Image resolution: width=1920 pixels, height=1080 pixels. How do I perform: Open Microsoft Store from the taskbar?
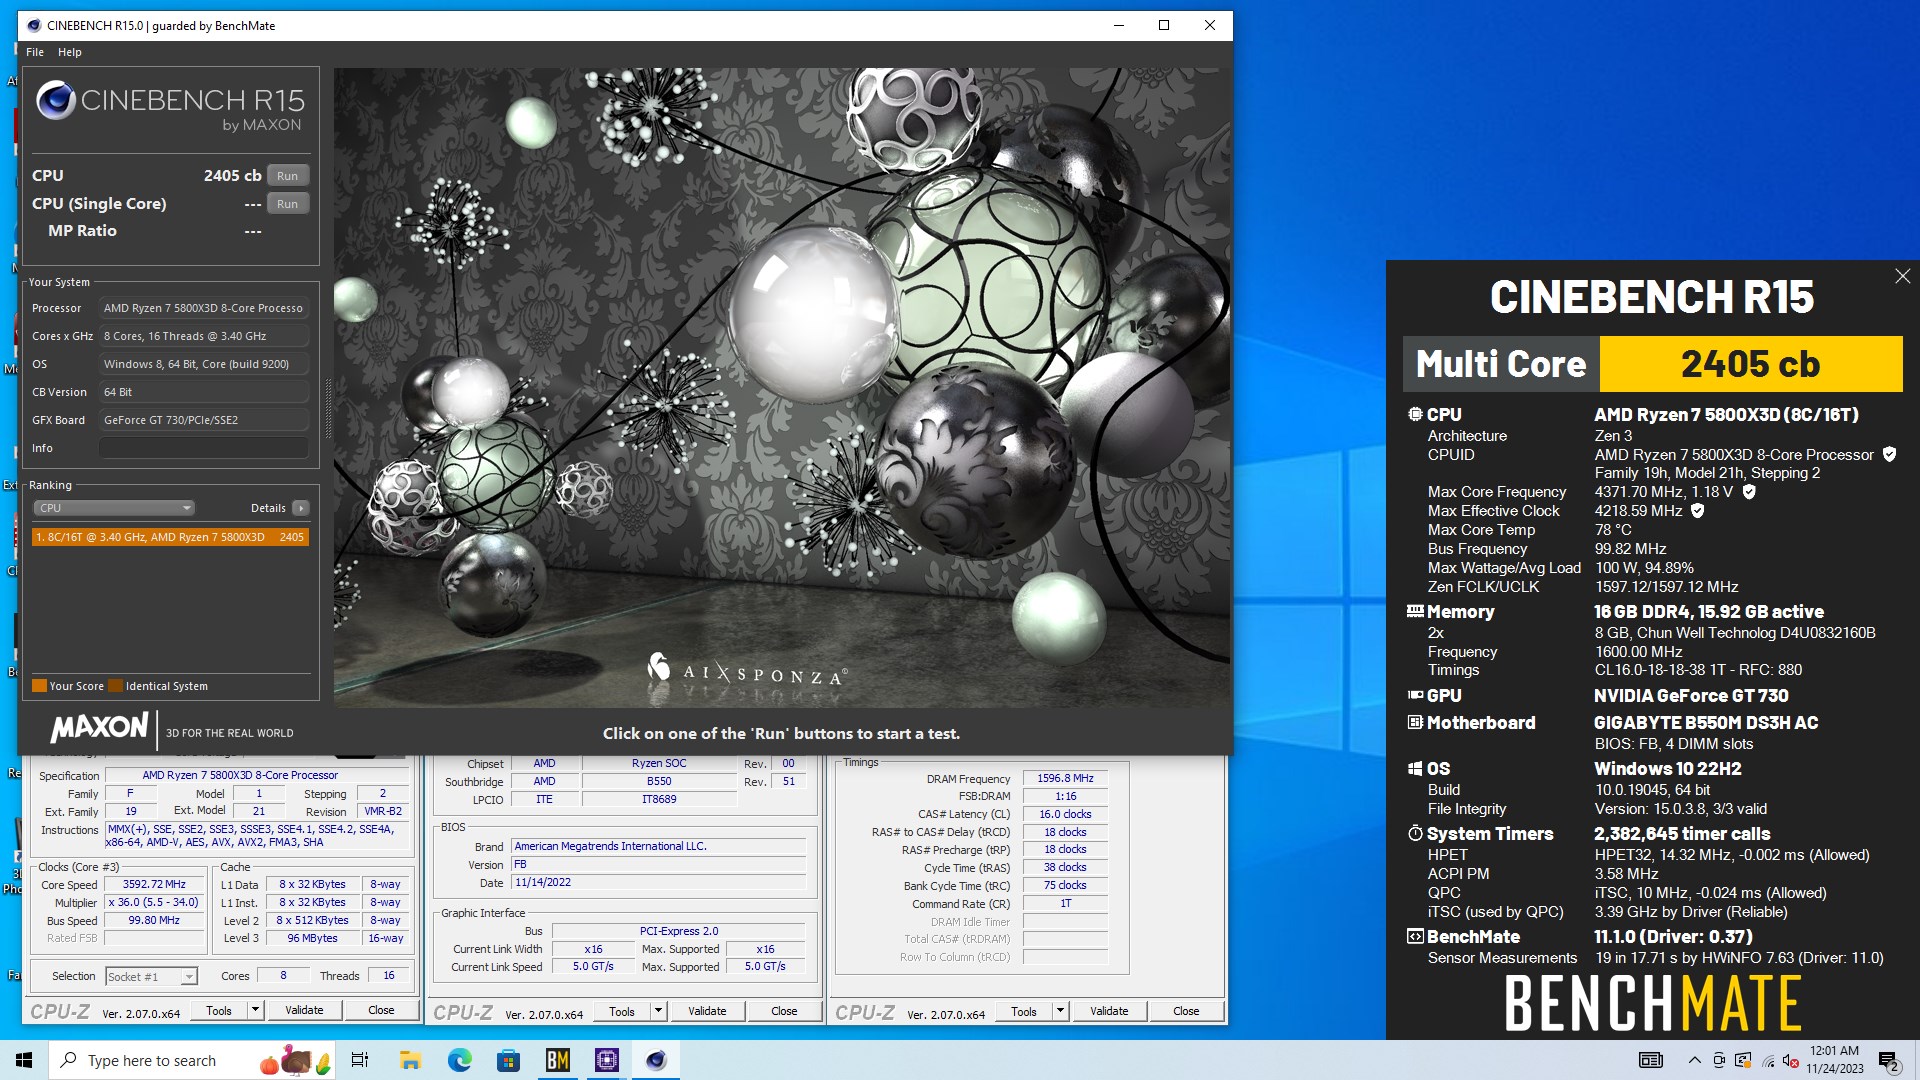[509, 1060]
